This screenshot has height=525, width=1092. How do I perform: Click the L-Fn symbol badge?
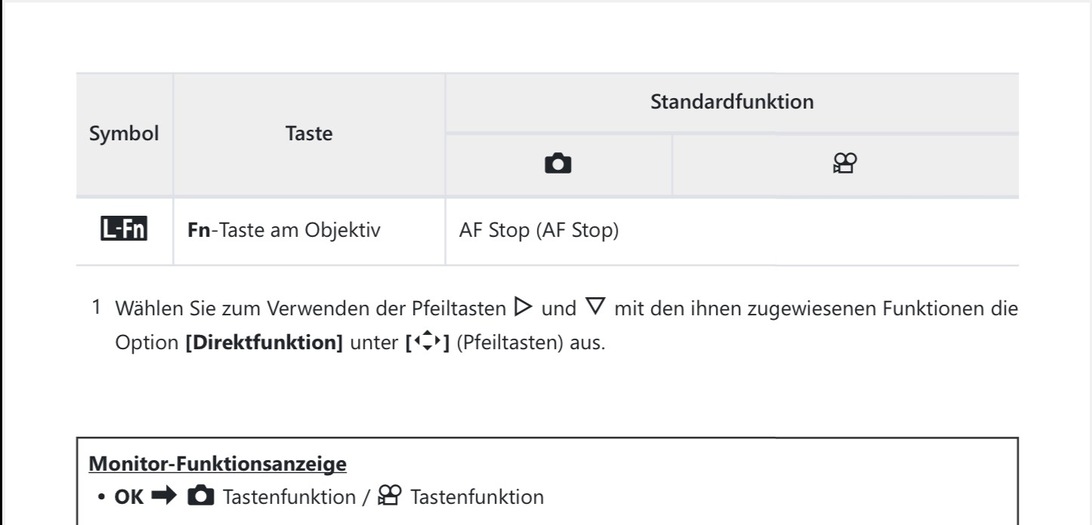pyautogui.click(x=124, y=231)
